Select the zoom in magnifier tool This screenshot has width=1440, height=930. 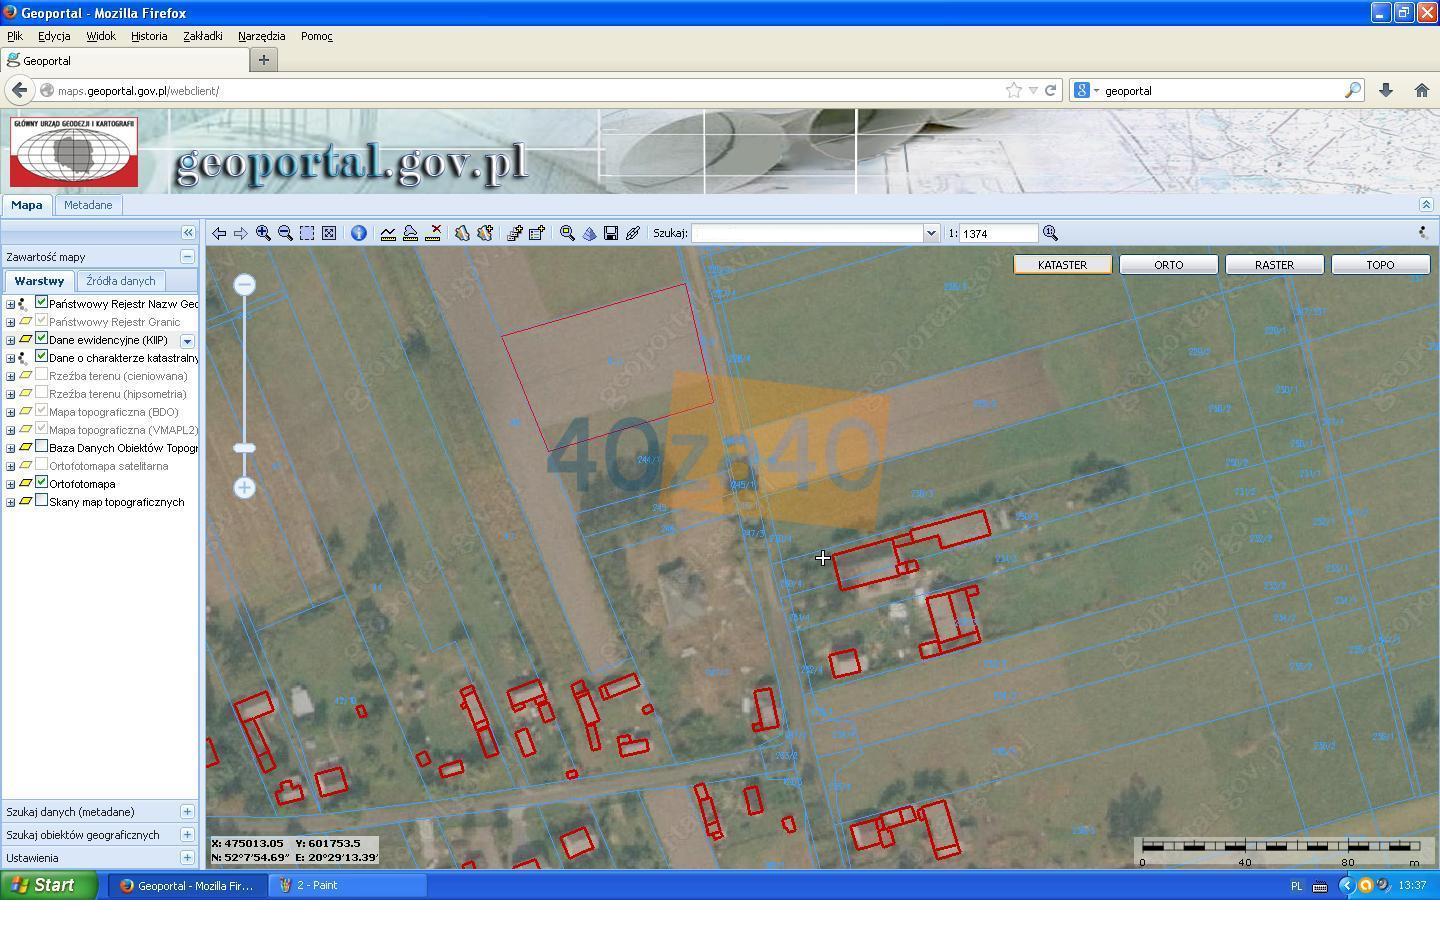263,233
